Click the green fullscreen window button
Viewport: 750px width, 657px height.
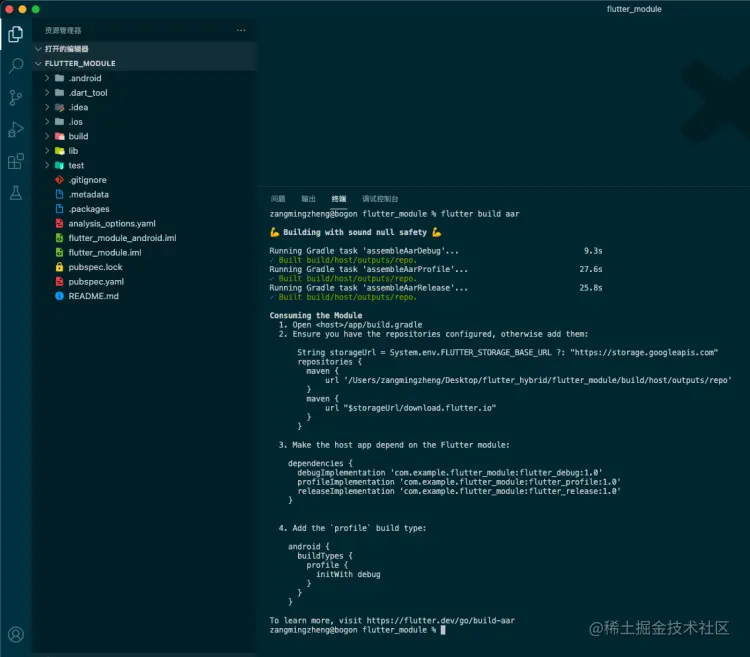pyautogui.click(x=35, y=9)
